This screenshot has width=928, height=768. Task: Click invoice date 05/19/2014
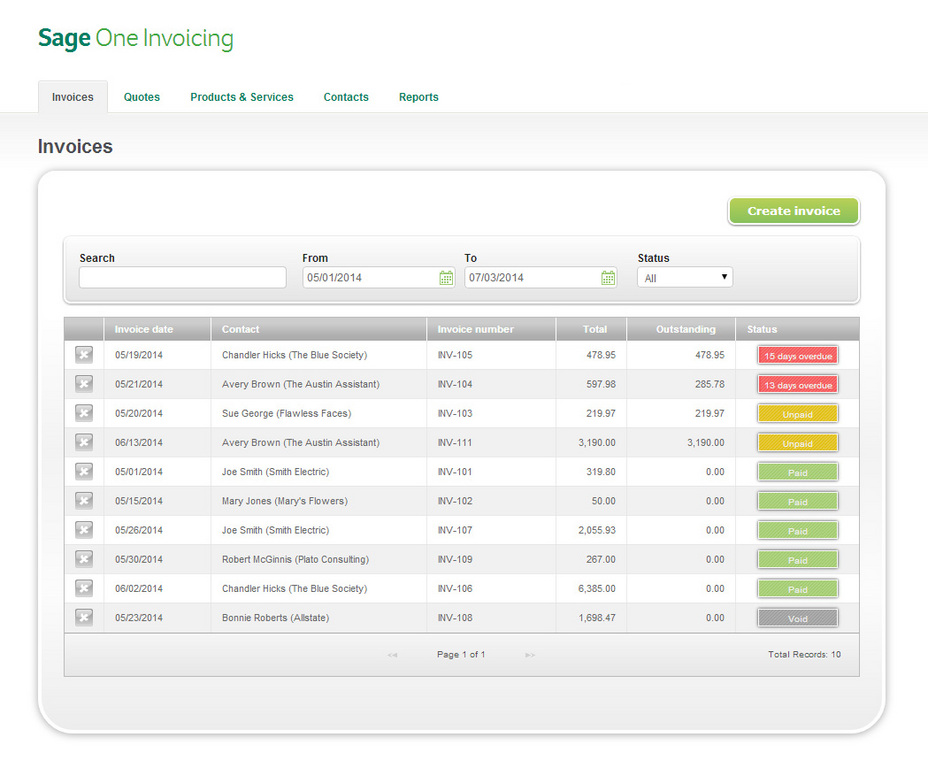click(x=138, y=355)
